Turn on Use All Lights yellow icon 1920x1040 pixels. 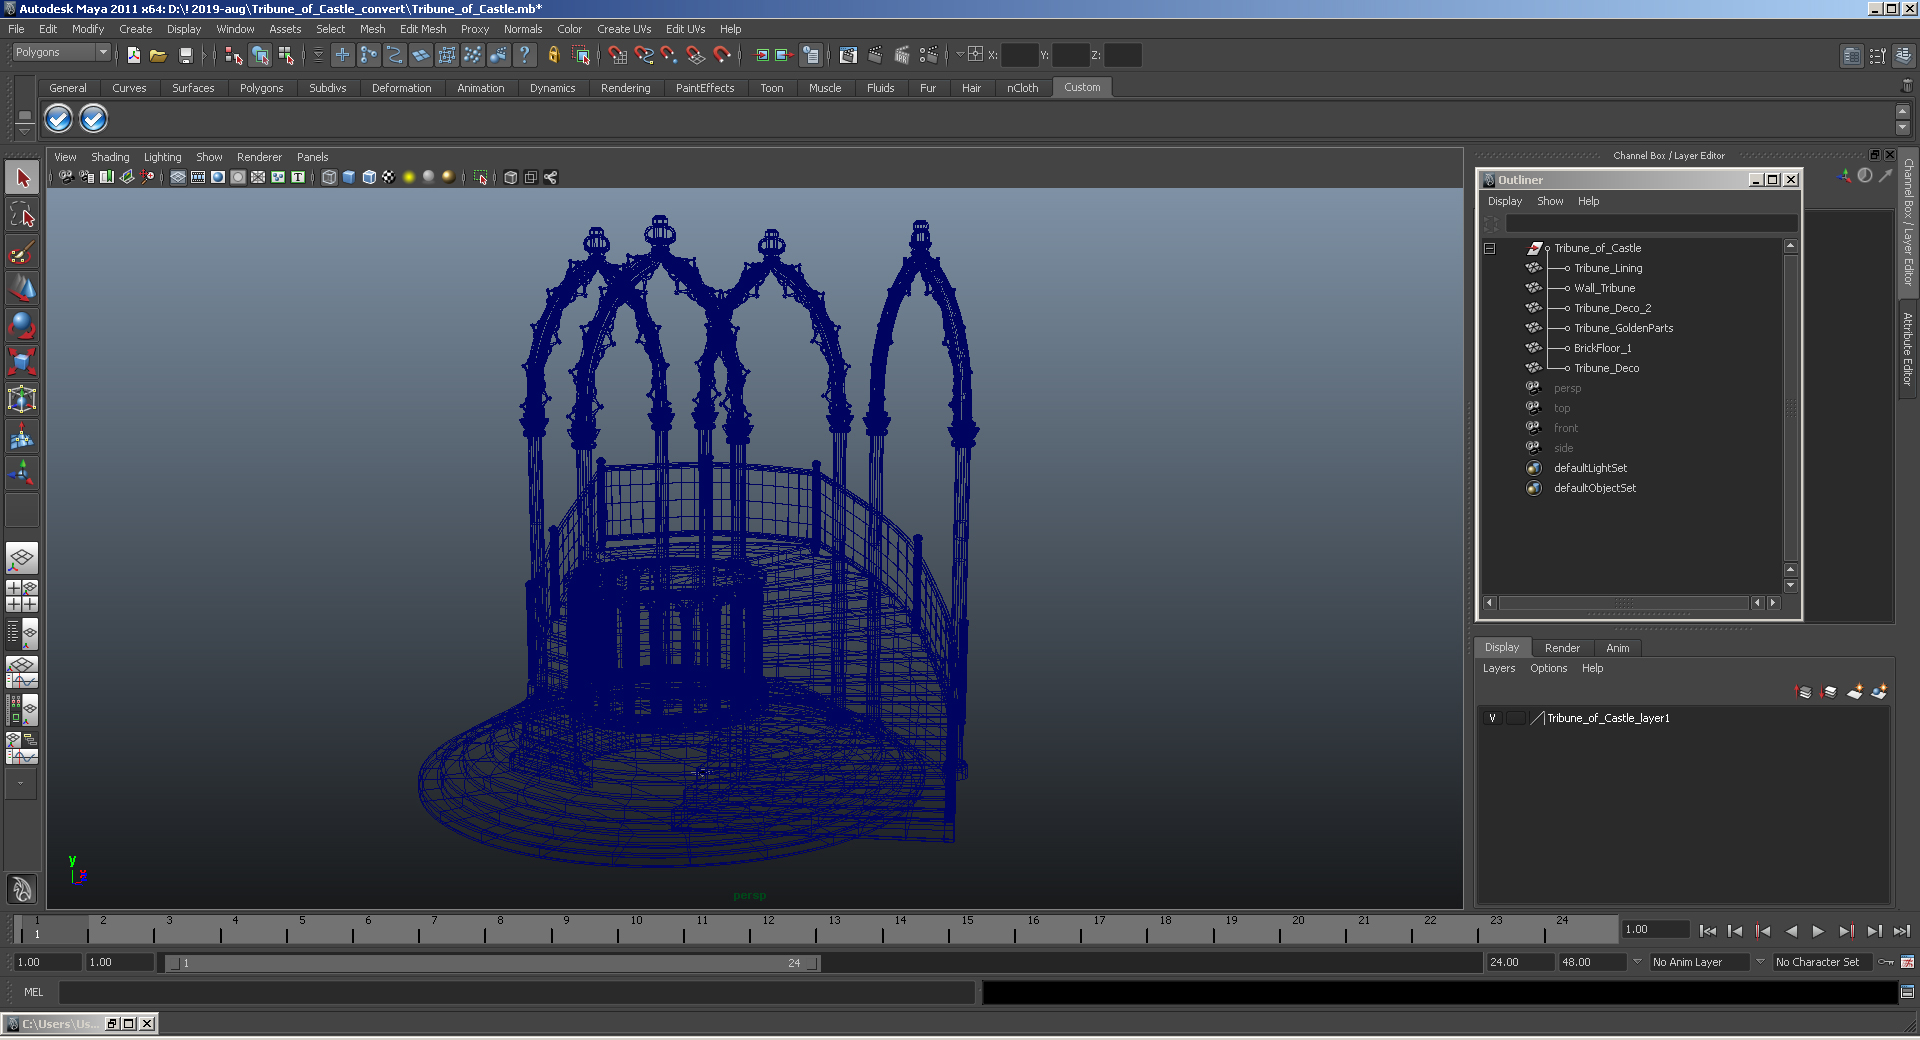(409, 177)
